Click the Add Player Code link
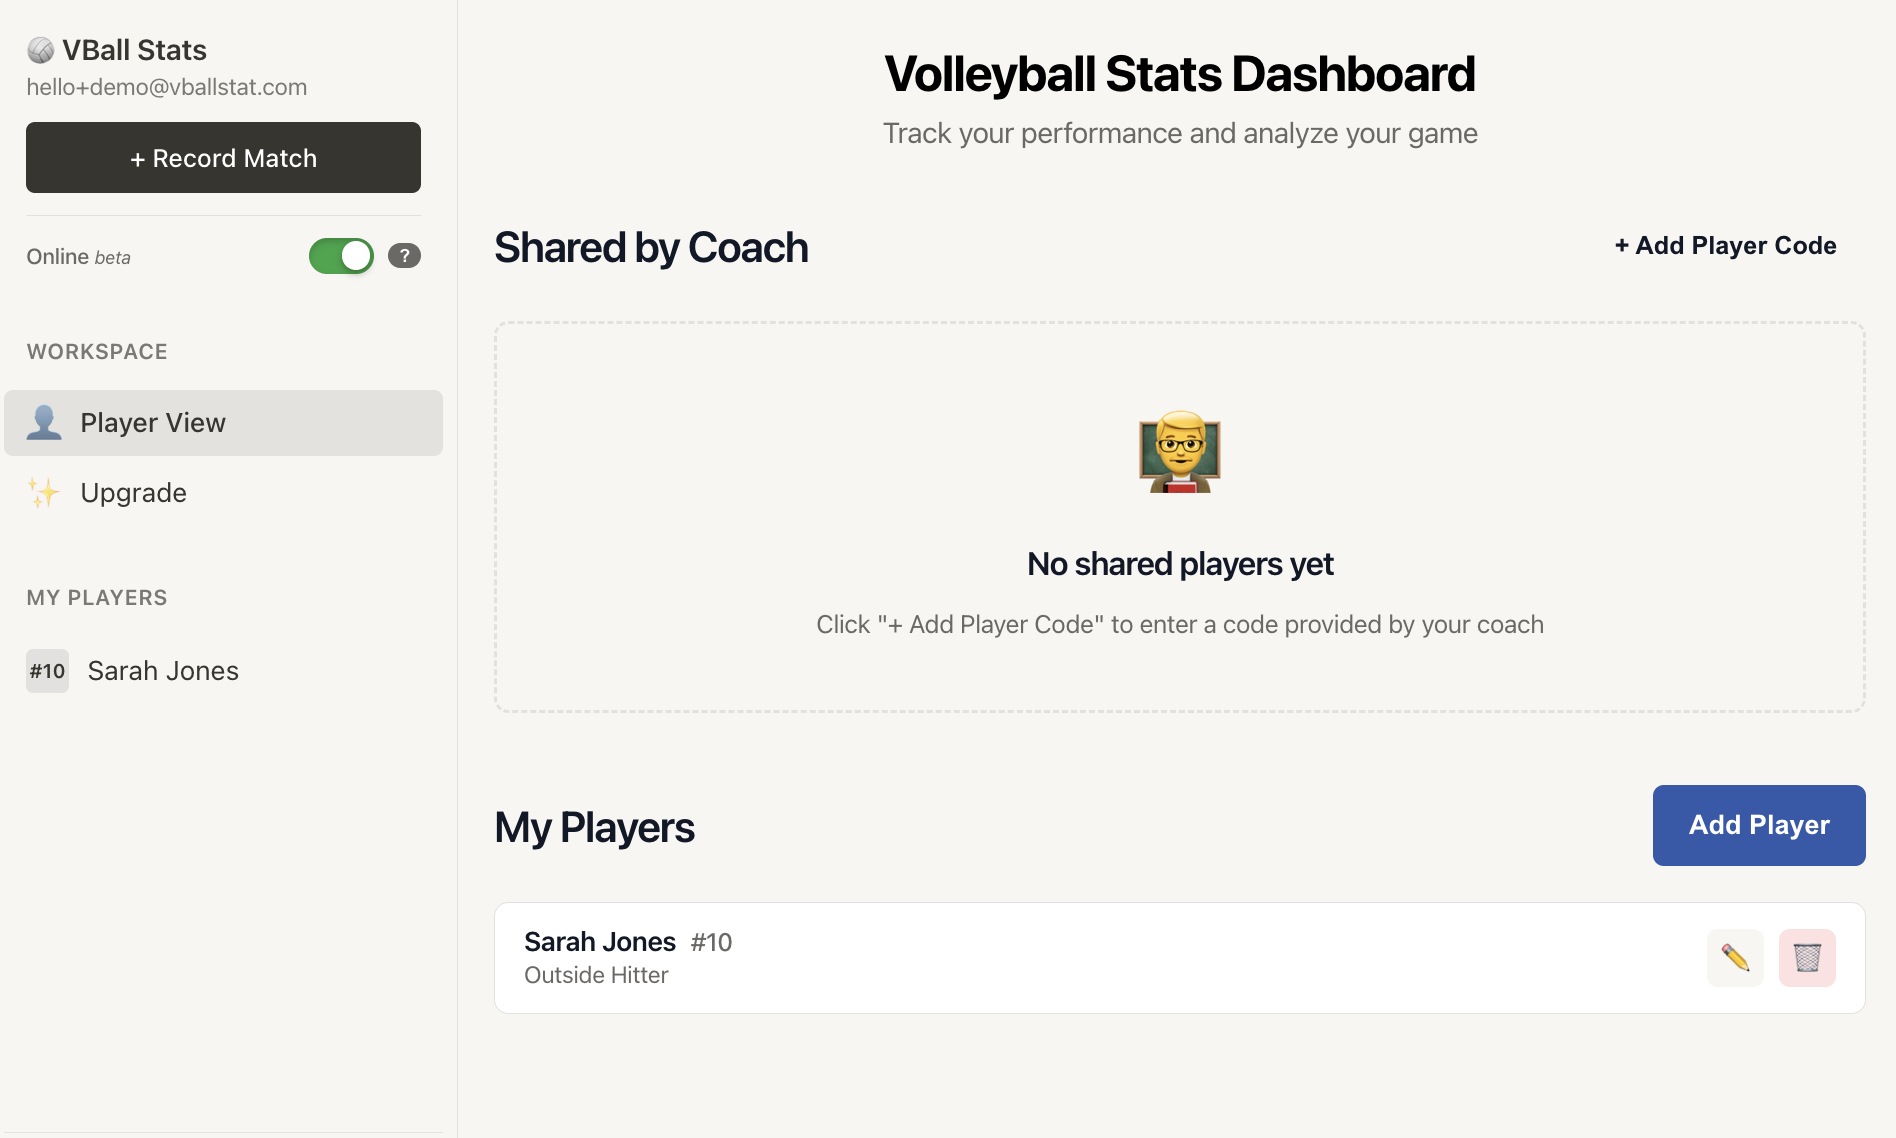 tap(1725, 246)
